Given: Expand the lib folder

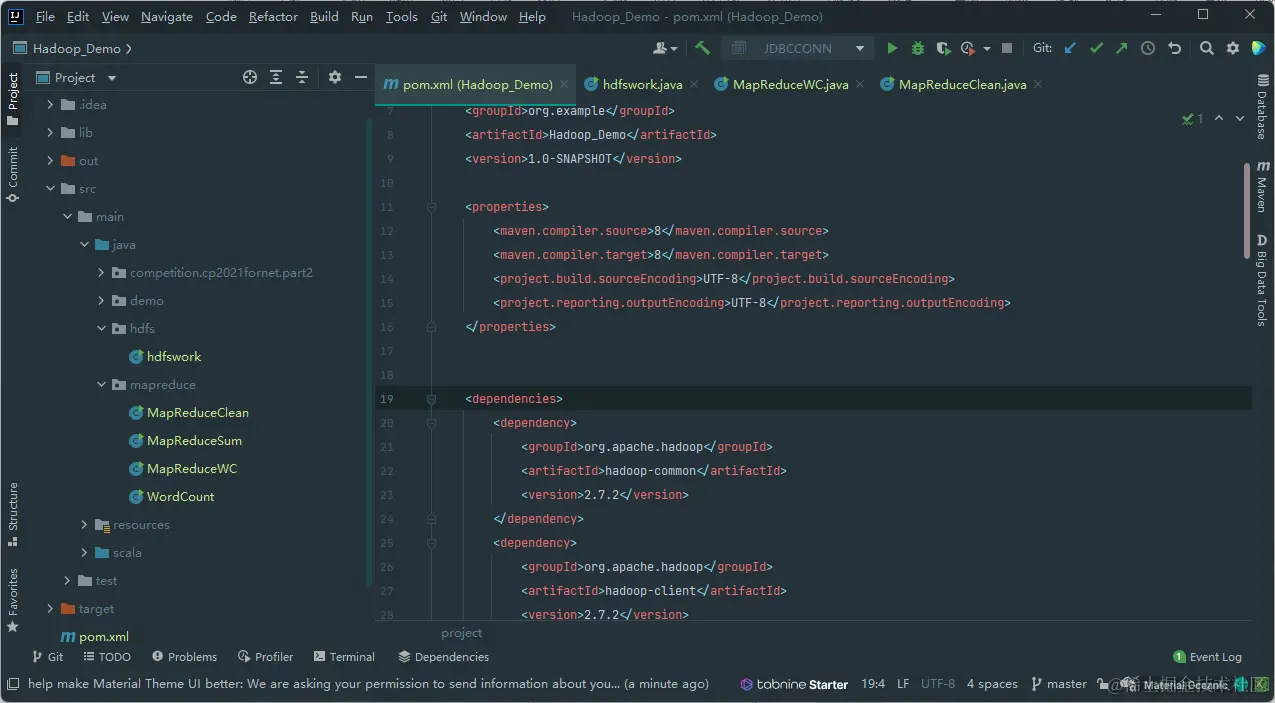Looking at the screenshot, I should coord(50,133).
